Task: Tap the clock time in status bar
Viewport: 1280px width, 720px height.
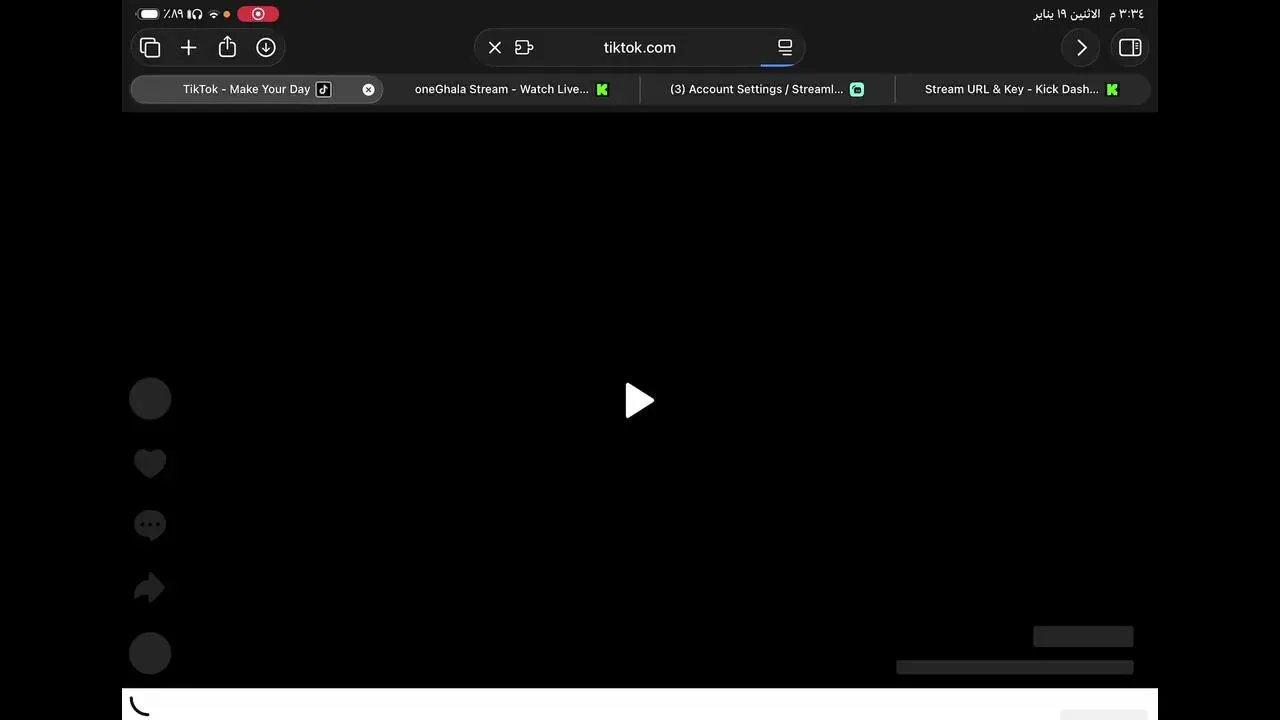Action: click(x=1127, y=14)
